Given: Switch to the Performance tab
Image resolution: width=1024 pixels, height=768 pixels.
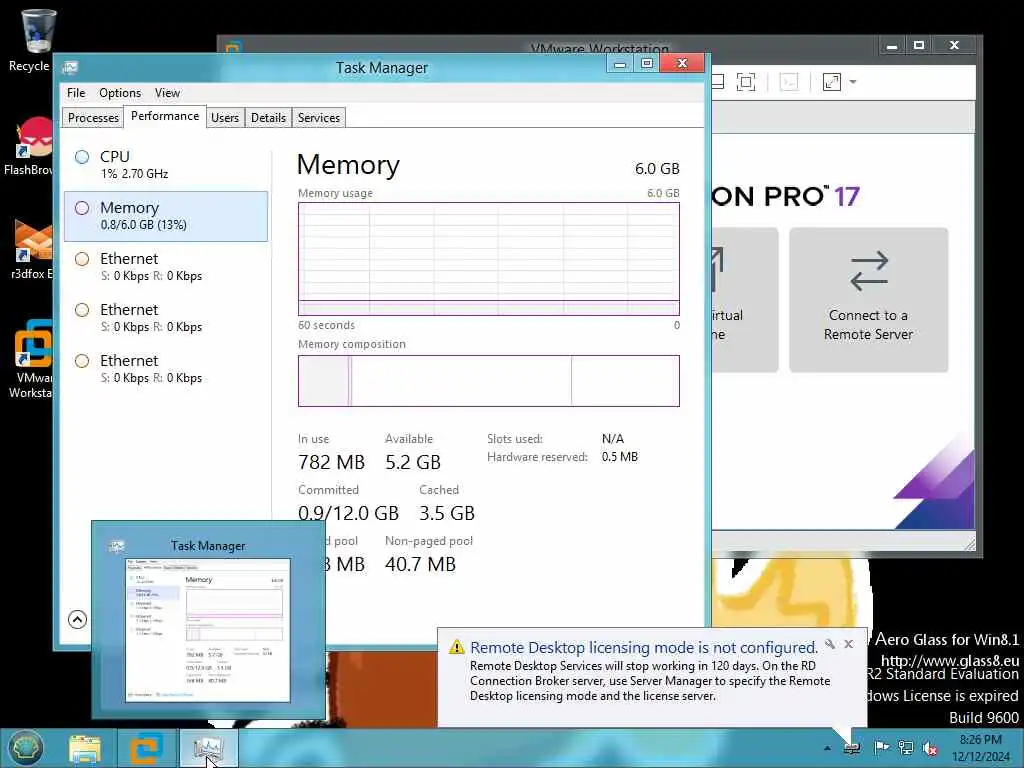Looking at the screenshot, I should (165, 116).
